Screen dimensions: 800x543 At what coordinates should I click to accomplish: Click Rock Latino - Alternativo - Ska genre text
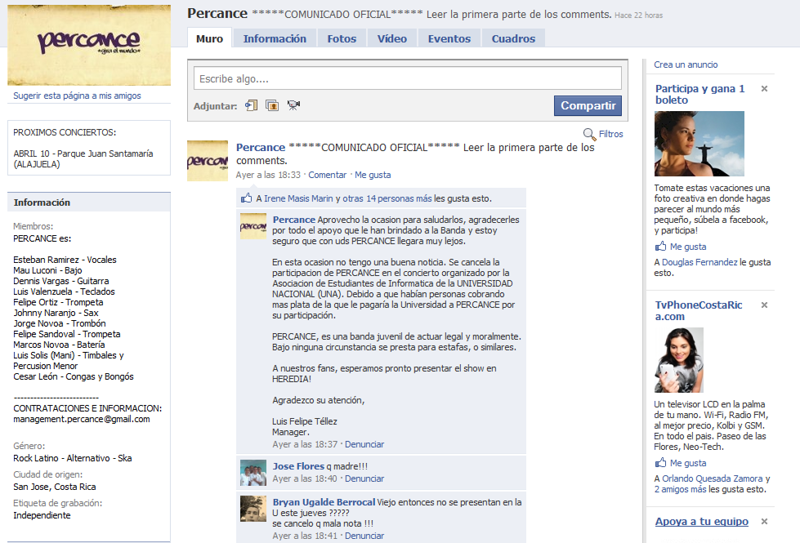click(x=72, y=458)
